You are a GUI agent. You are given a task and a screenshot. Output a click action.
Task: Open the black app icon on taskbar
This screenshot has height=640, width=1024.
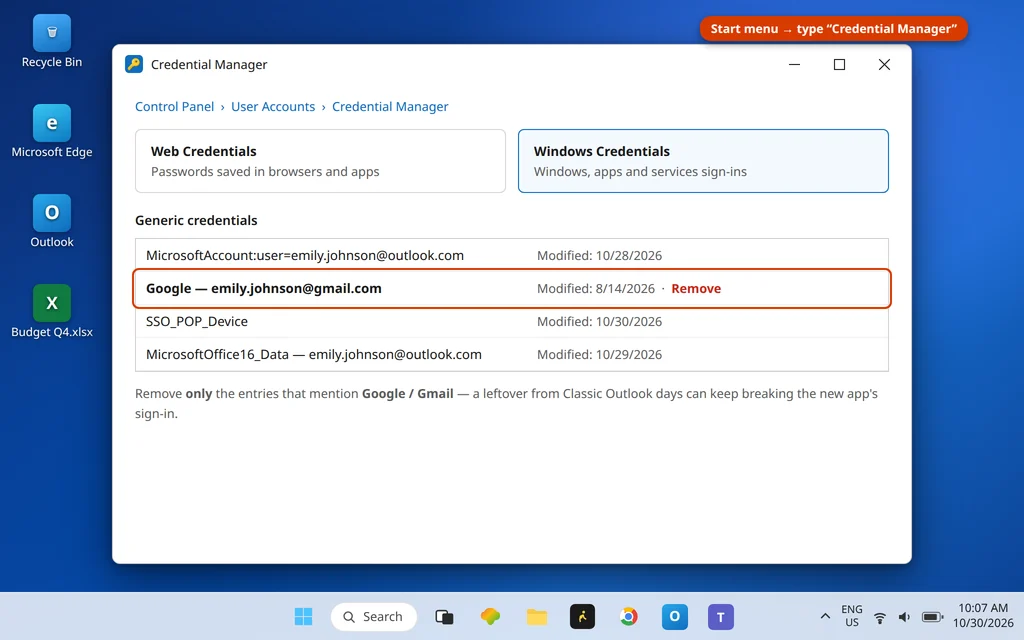tap(583, 616)
